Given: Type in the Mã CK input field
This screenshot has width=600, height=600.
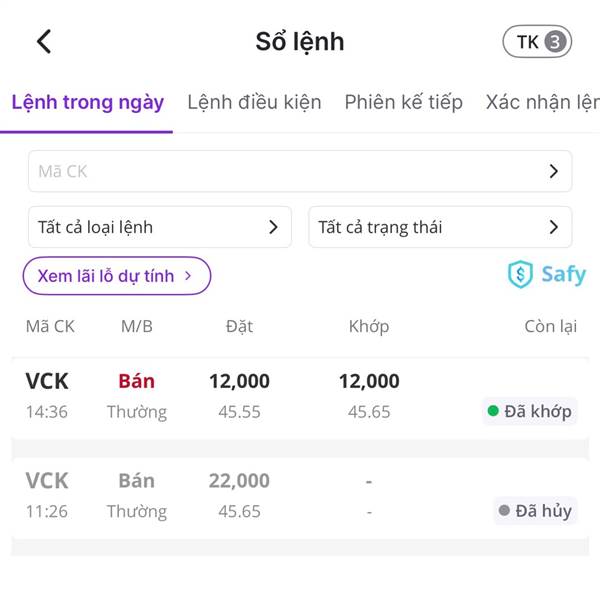Looking at the screenshot, I should pyautogui.click(x=280, y=172).
